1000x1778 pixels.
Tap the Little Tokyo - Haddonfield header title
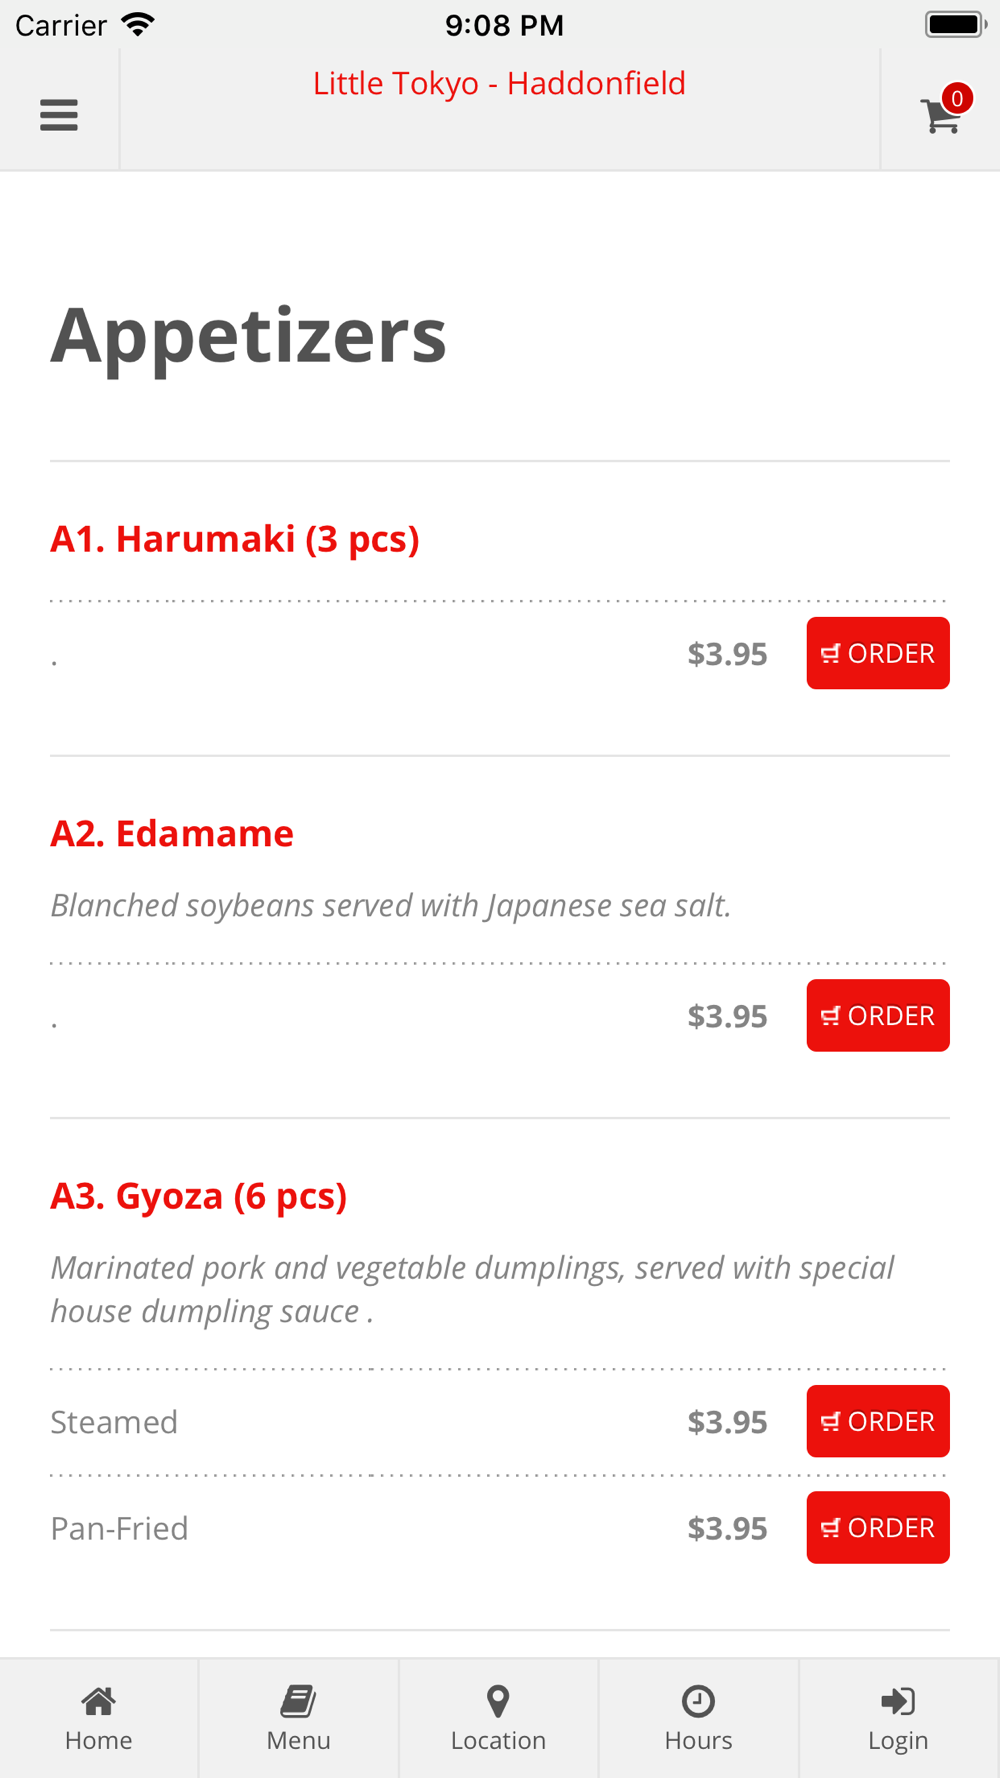[x=499, y=83]
